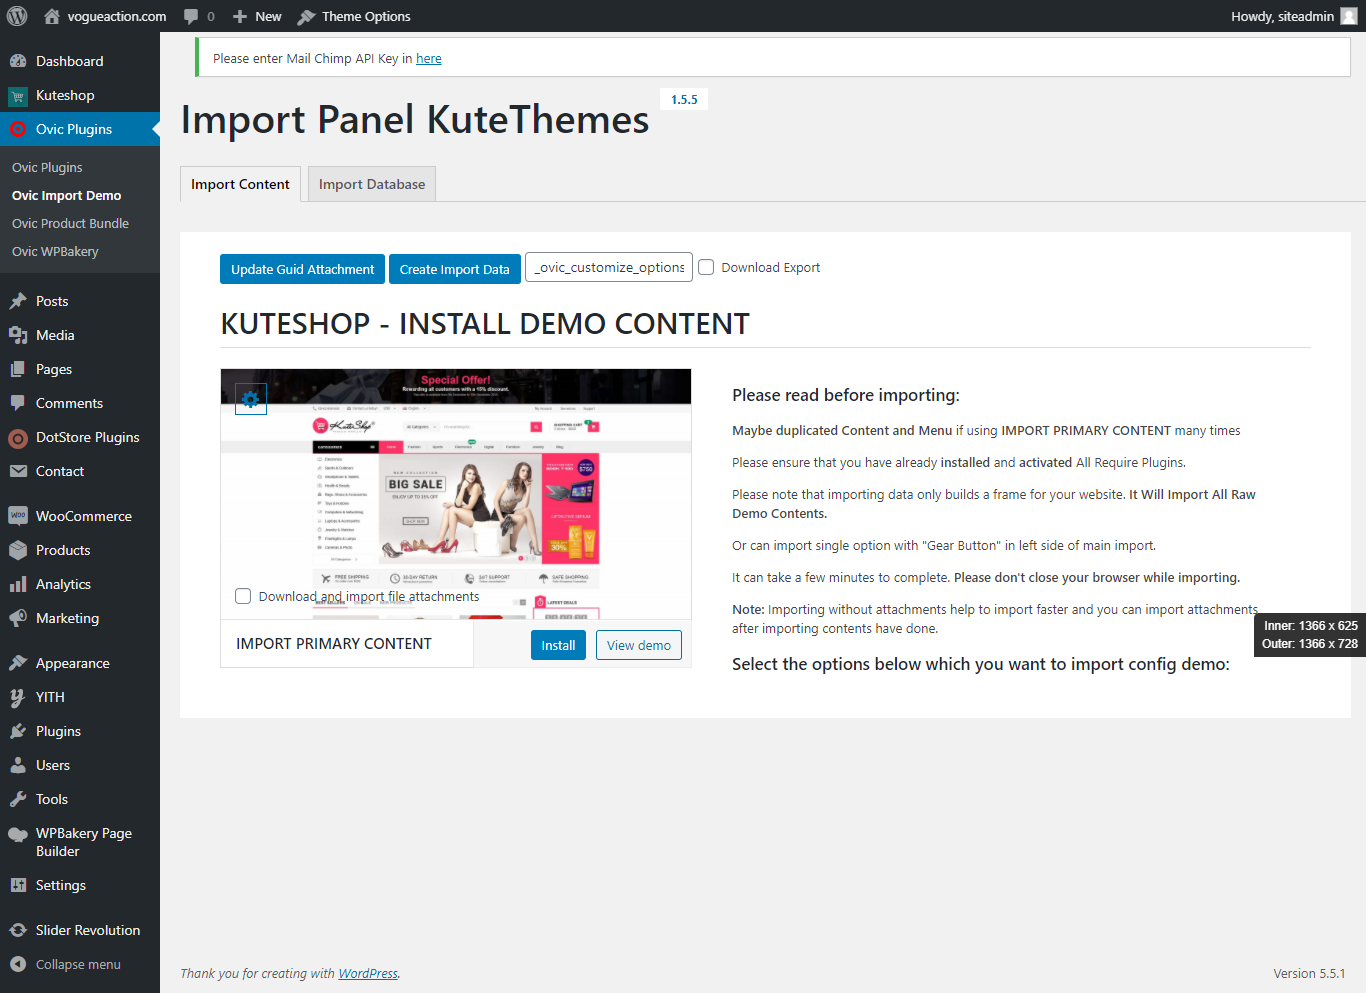Focus the _ovic_customize_options text field
The width and height of the screenshot is (1366, 993).
(x=609, y=267)
